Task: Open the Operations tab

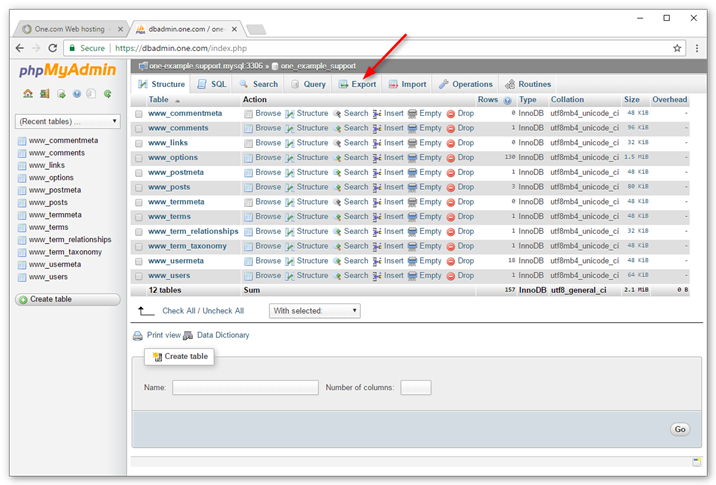Action: coord(466,84)
